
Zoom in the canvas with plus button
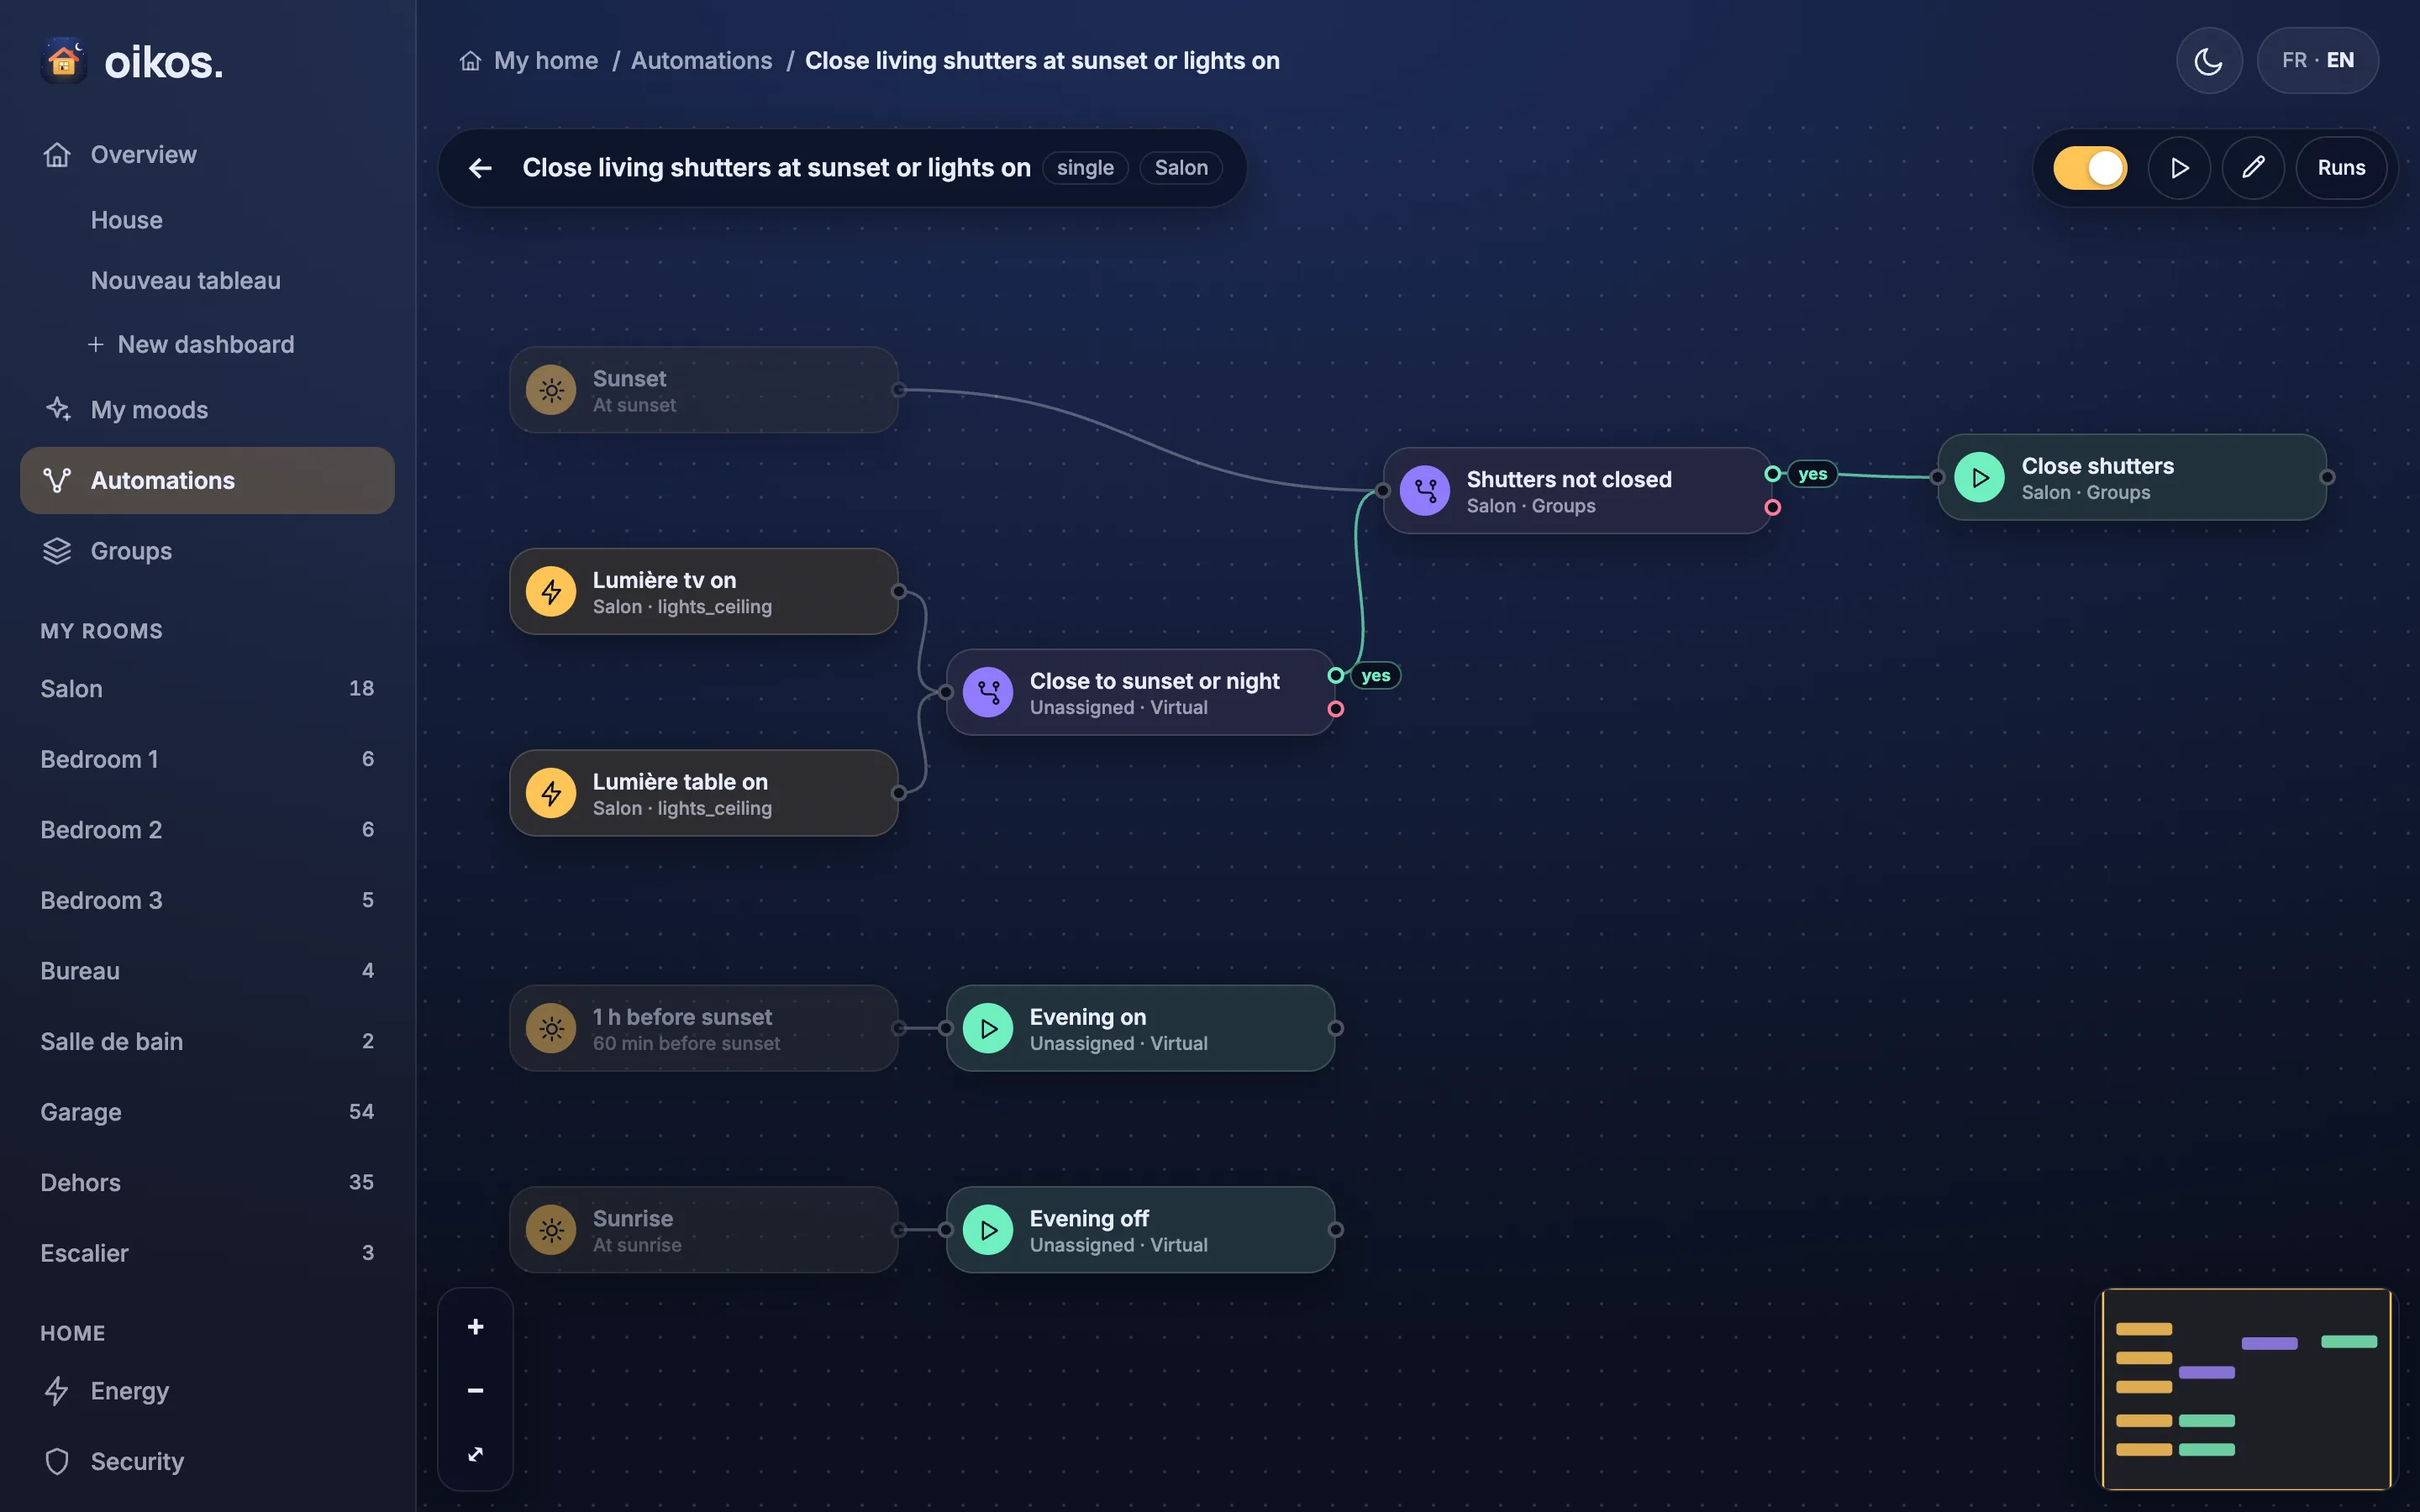(x=475, y=1327)
